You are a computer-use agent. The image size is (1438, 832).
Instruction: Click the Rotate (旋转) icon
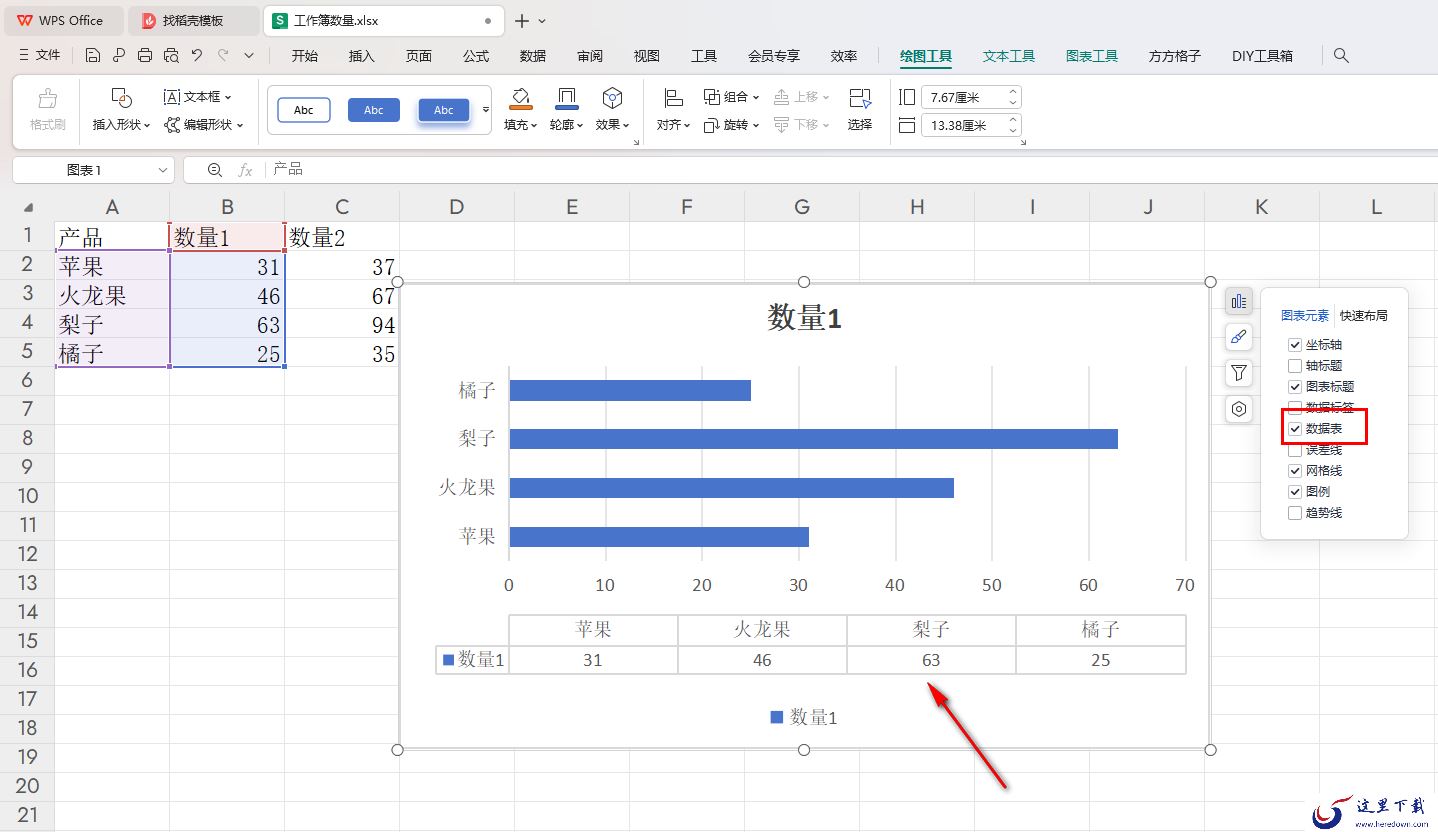click(712, 125)
